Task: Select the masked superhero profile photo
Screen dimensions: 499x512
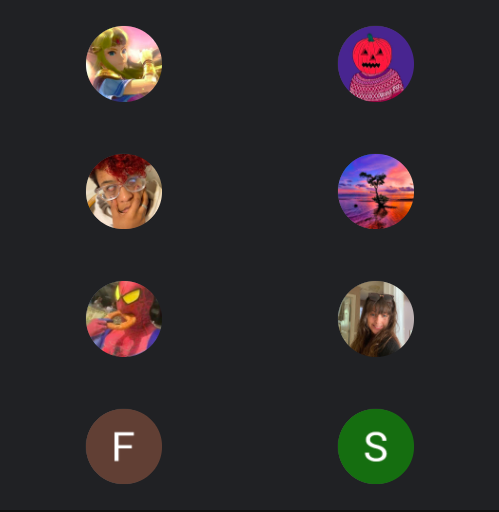Action: pyautogui.click(x=124, y=319)
